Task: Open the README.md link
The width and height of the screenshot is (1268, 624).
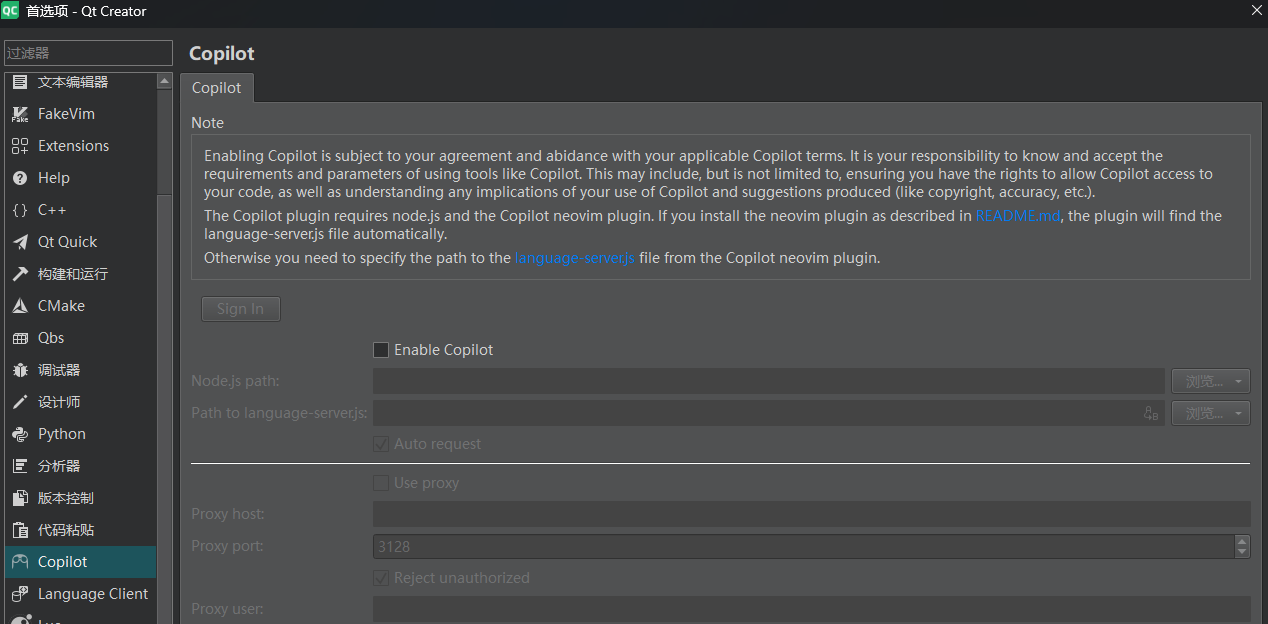Action: pos(1018,216)
